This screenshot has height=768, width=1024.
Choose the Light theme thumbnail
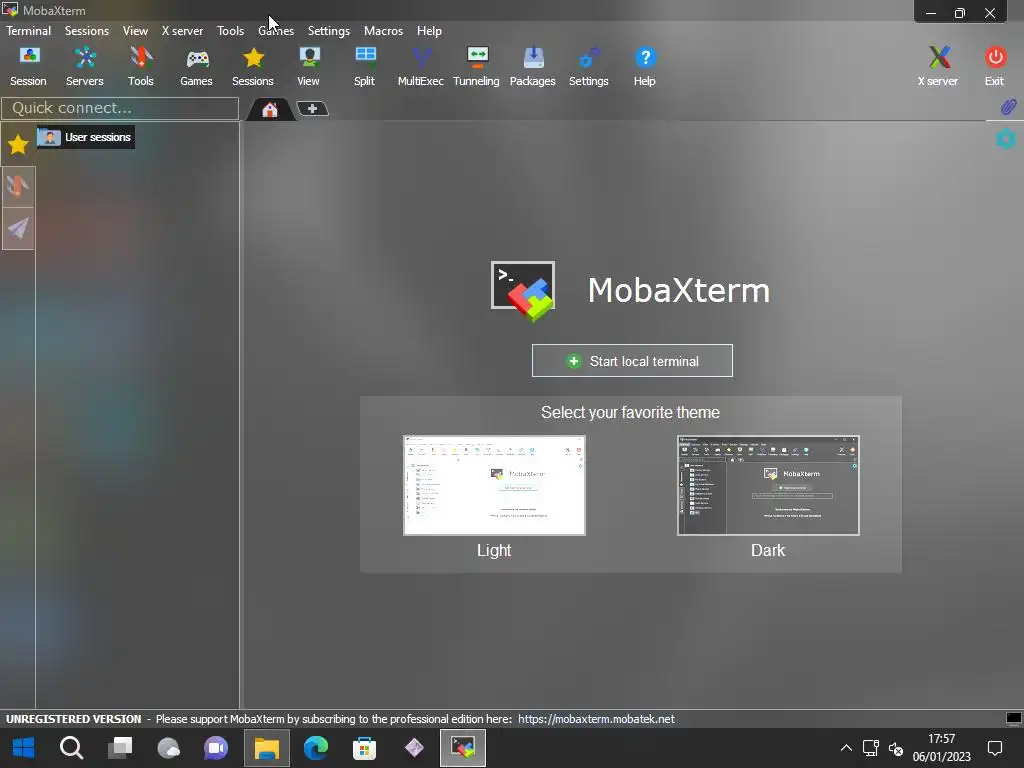pos(494,485)
